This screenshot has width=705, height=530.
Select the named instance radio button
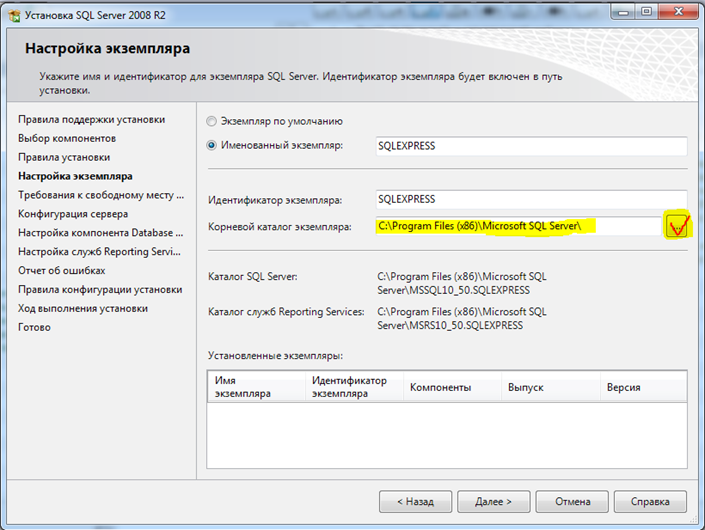tap(211, 146)
